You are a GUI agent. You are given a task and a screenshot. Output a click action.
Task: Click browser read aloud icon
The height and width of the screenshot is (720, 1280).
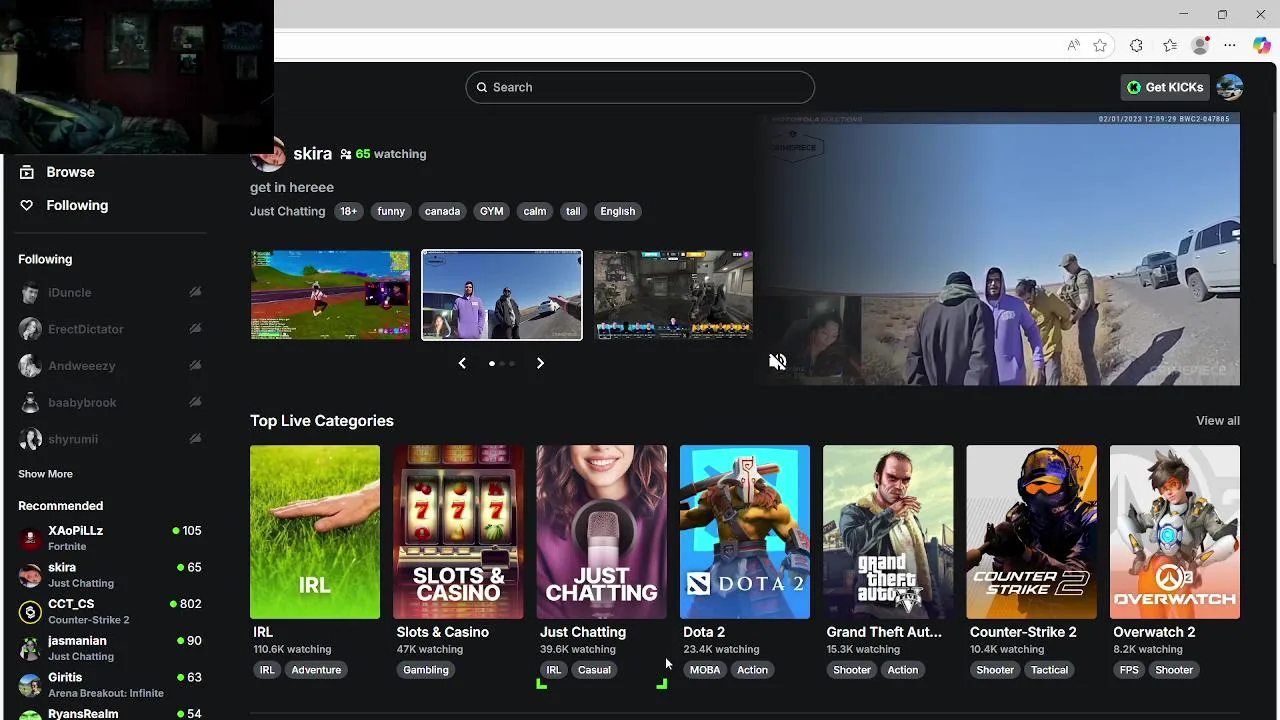pos(1073,45)
